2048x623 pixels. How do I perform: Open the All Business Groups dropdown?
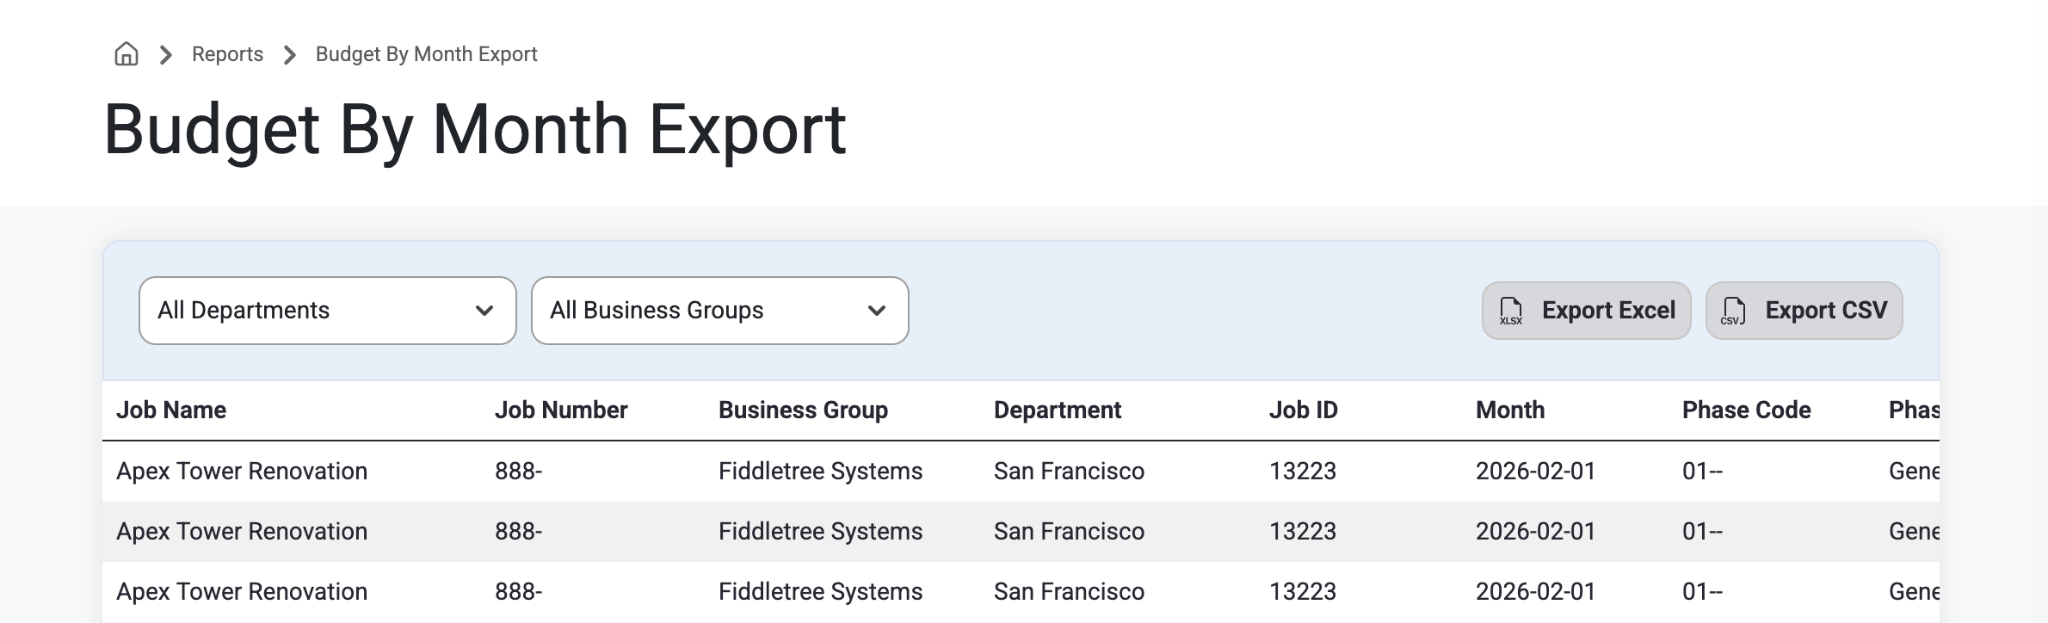pos(720,311)
